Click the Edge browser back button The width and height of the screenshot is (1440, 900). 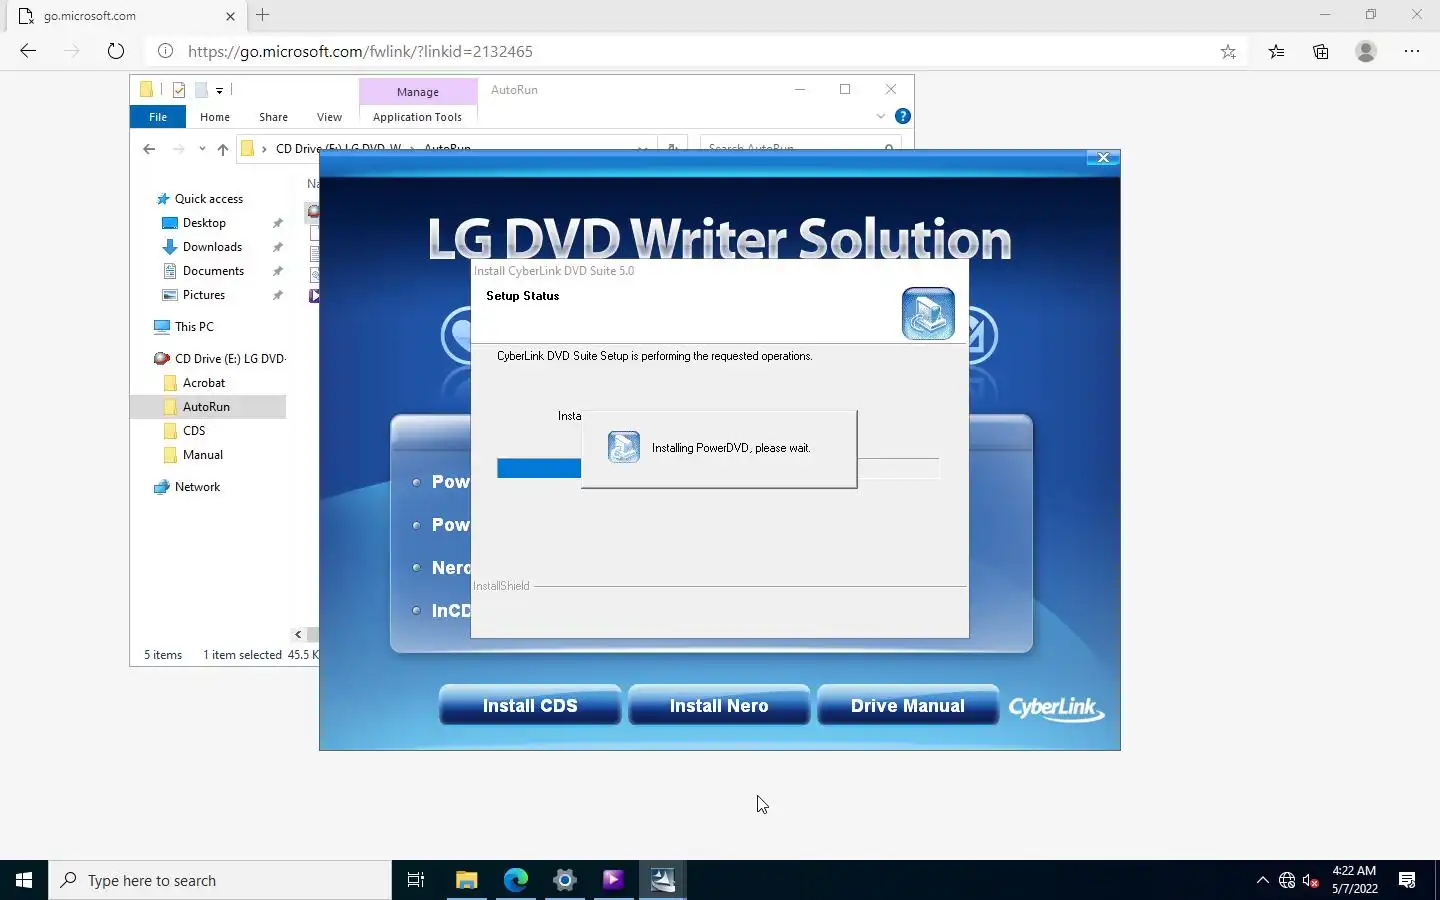[28, 51]
